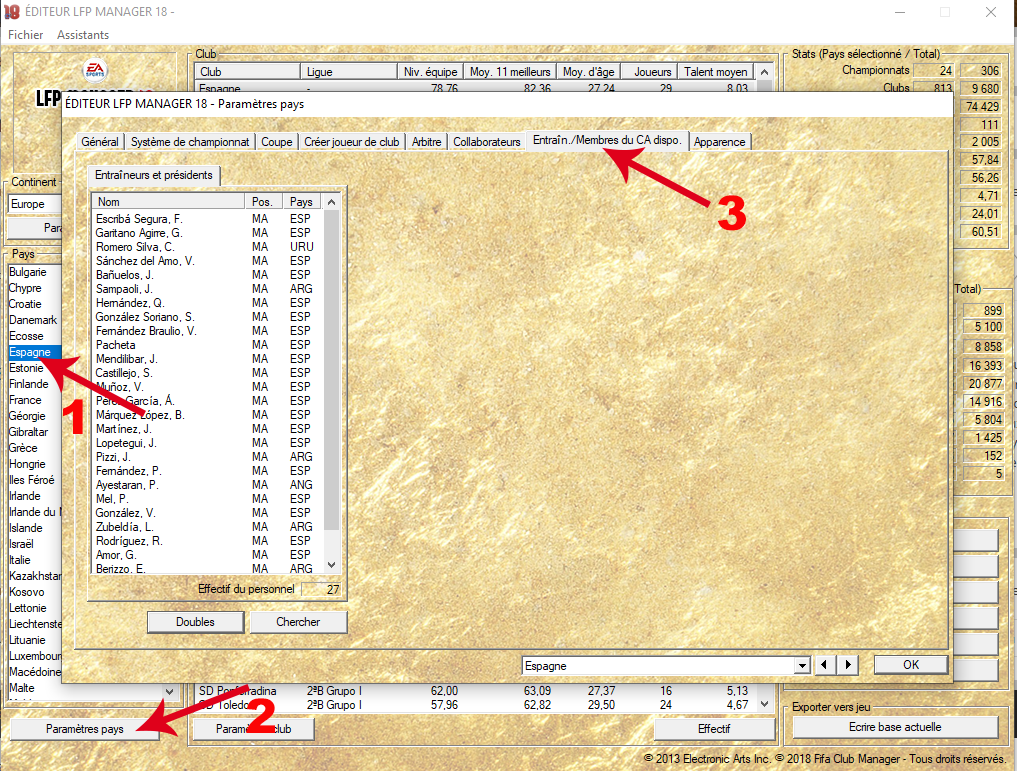This screenshot has width=1017, height=771.
Task: Click the coaches list vertical scrollbar track
Action: pos(331,383)
